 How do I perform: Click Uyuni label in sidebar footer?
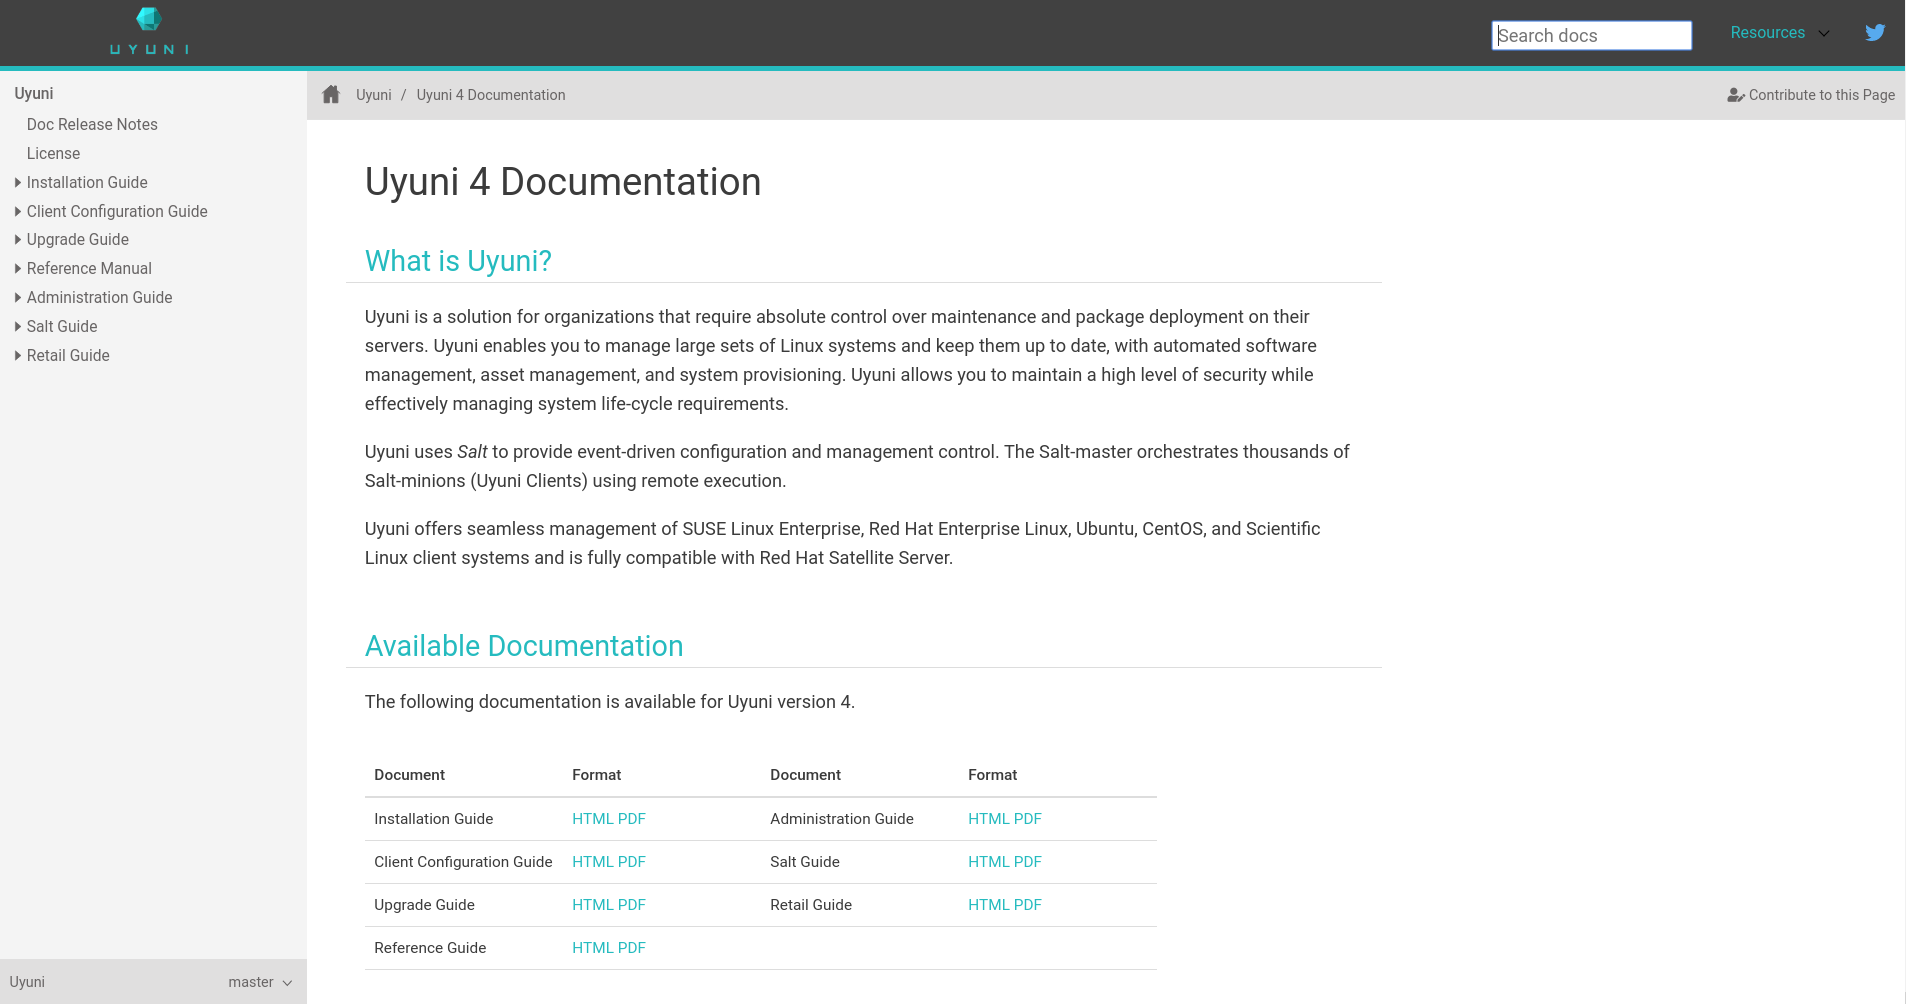27,982
